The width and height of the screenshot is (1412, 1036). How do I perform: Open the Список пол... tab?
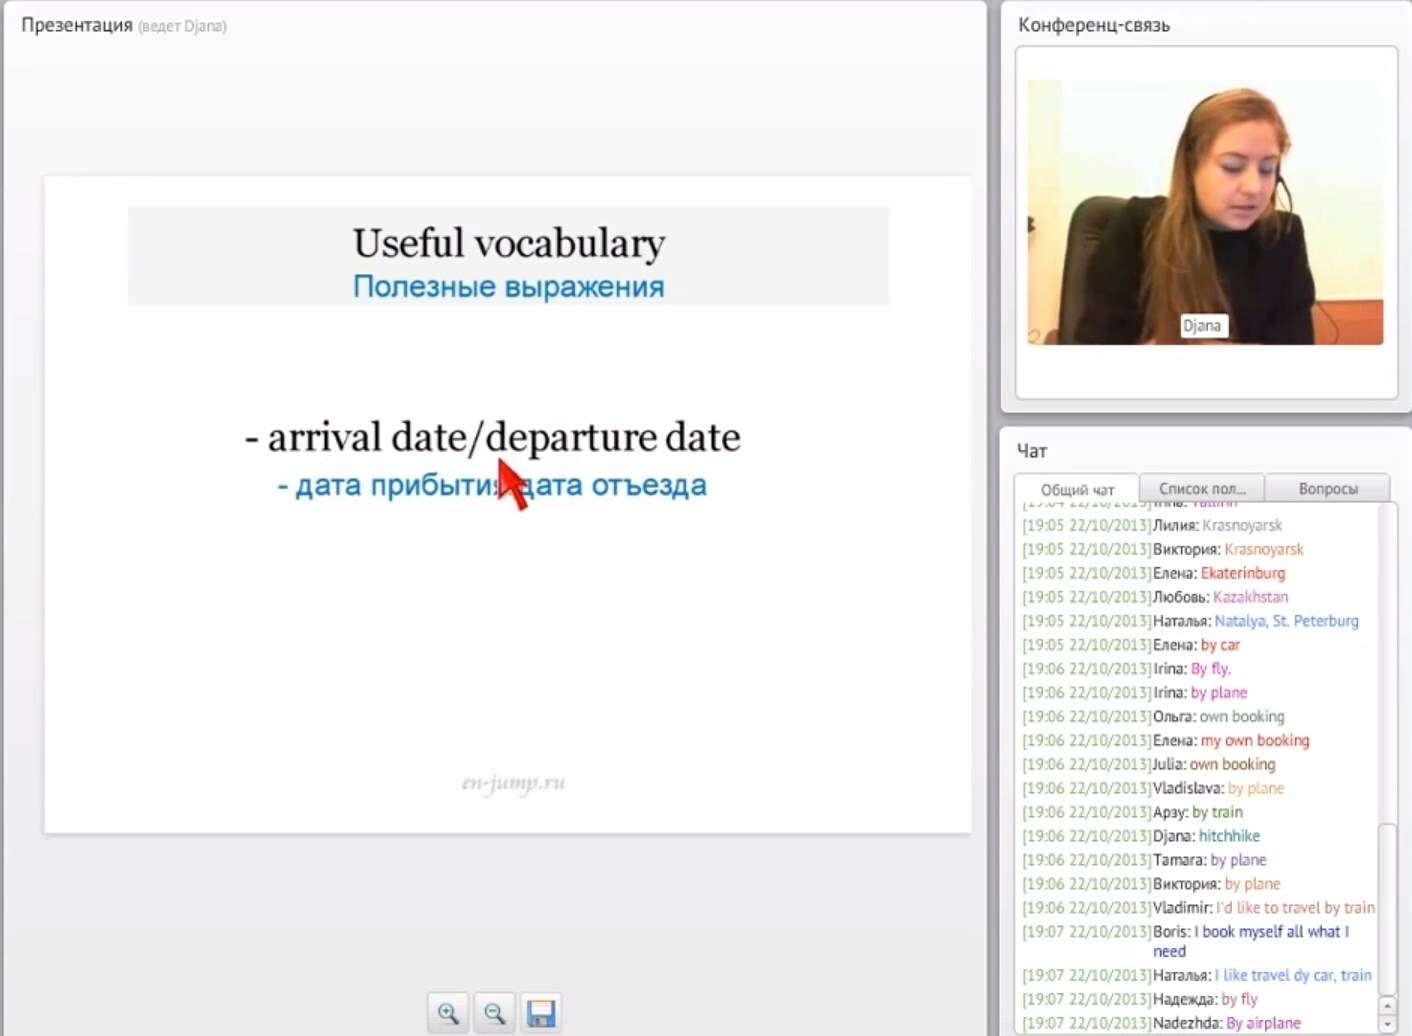pyautogui.click(x=1202, y=488)
